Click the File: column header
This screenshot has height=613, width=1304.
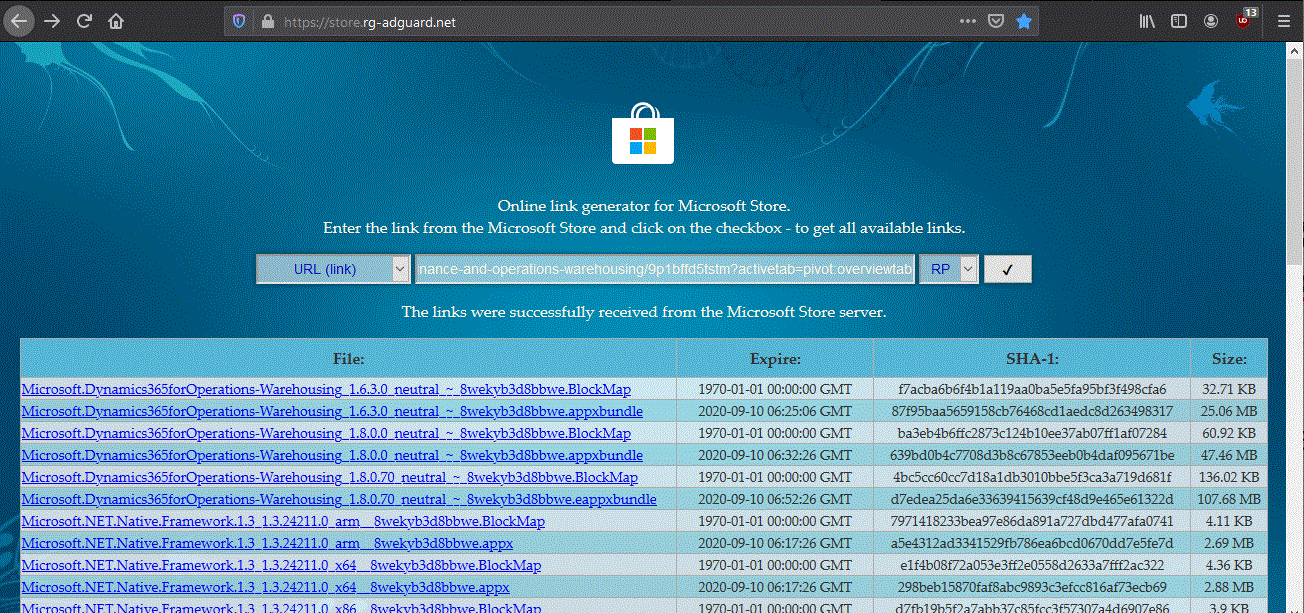tap(348, 358)
